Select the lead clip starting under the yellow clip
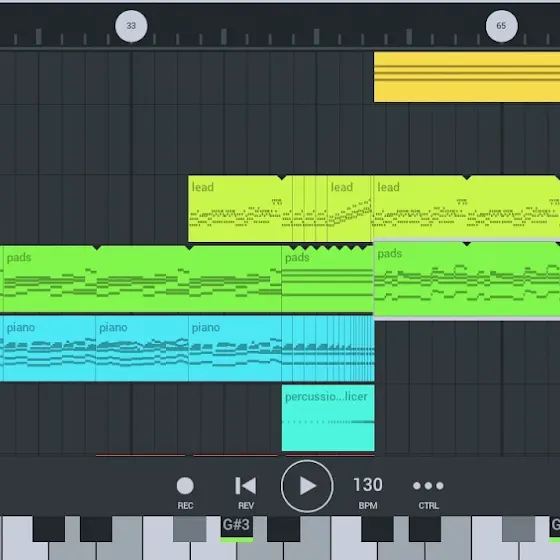The image size is (560, 560). [x=467, y=209]
